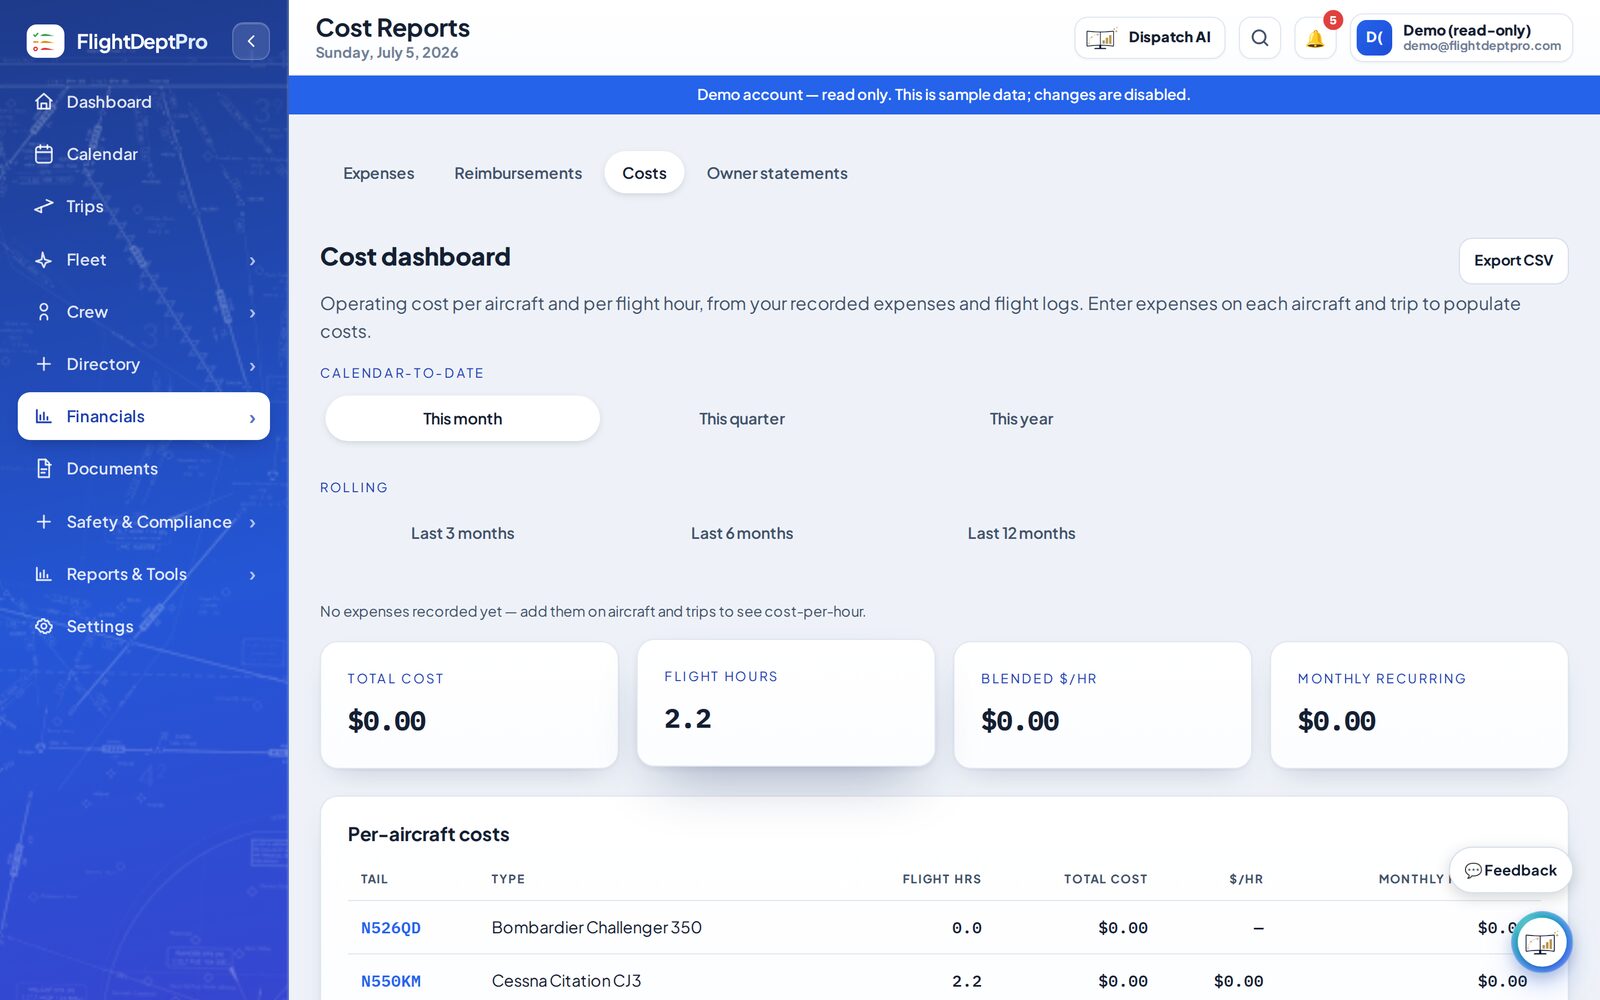Go to Dashboard in sidebar
1600x1000 pixels.
[144, 102]
